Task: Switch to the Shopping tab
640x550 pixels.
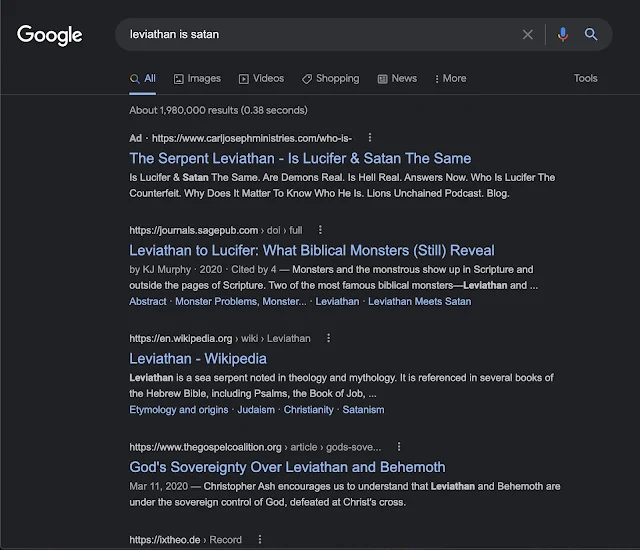Action: pyautogui.click(x=331, y=78)
